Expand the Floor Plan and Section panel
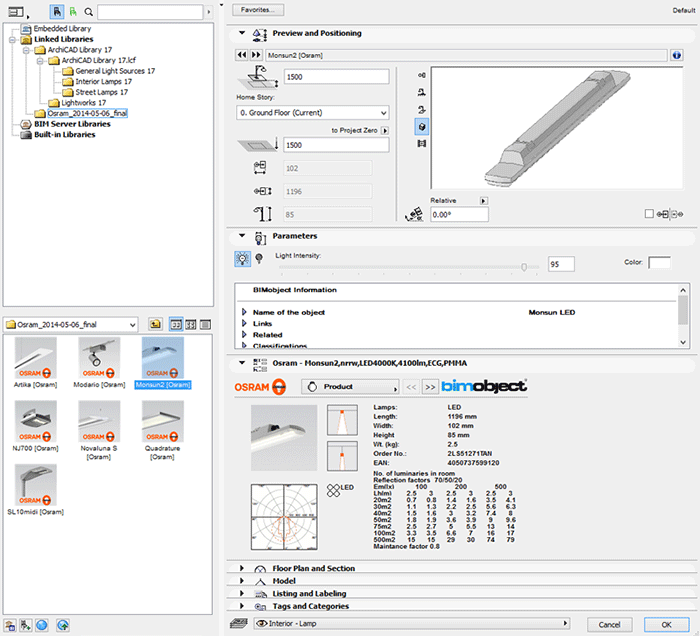The width and height of the screenshot is (700, 636). coord(242,568)
